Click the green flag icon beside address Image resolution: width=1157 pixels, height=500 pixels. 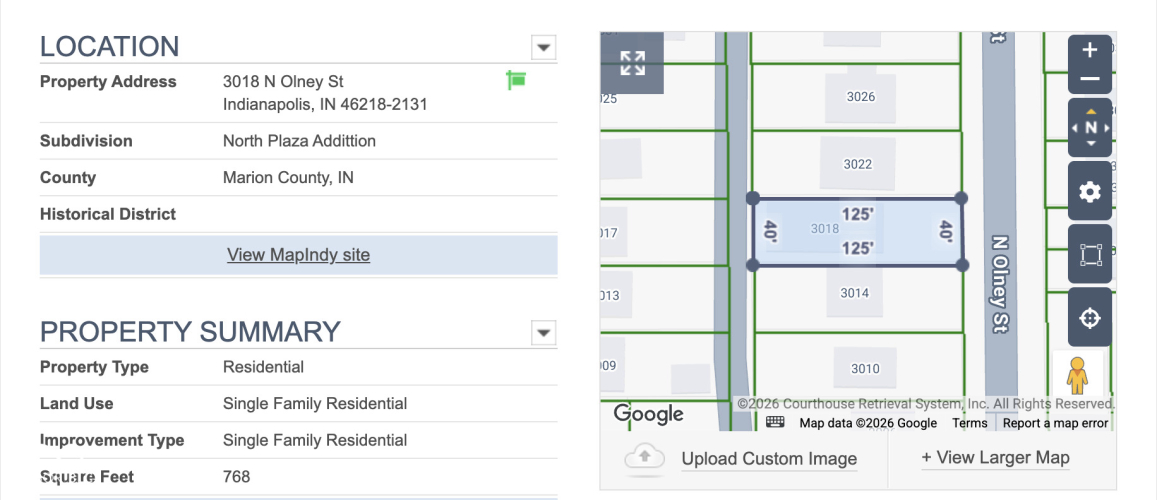coord(516,80)
